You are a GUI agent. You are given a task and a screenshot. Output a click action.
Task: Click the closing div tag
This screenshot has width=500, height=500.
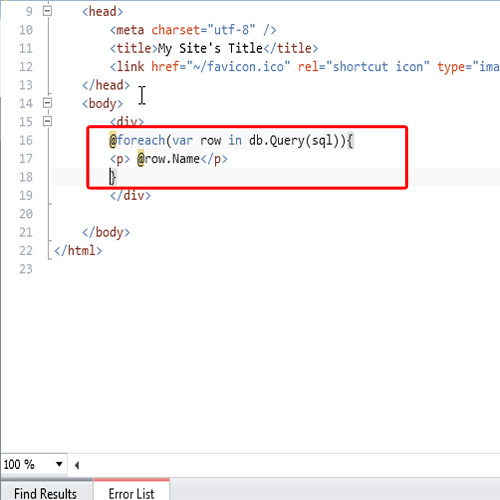pos(130,195)
